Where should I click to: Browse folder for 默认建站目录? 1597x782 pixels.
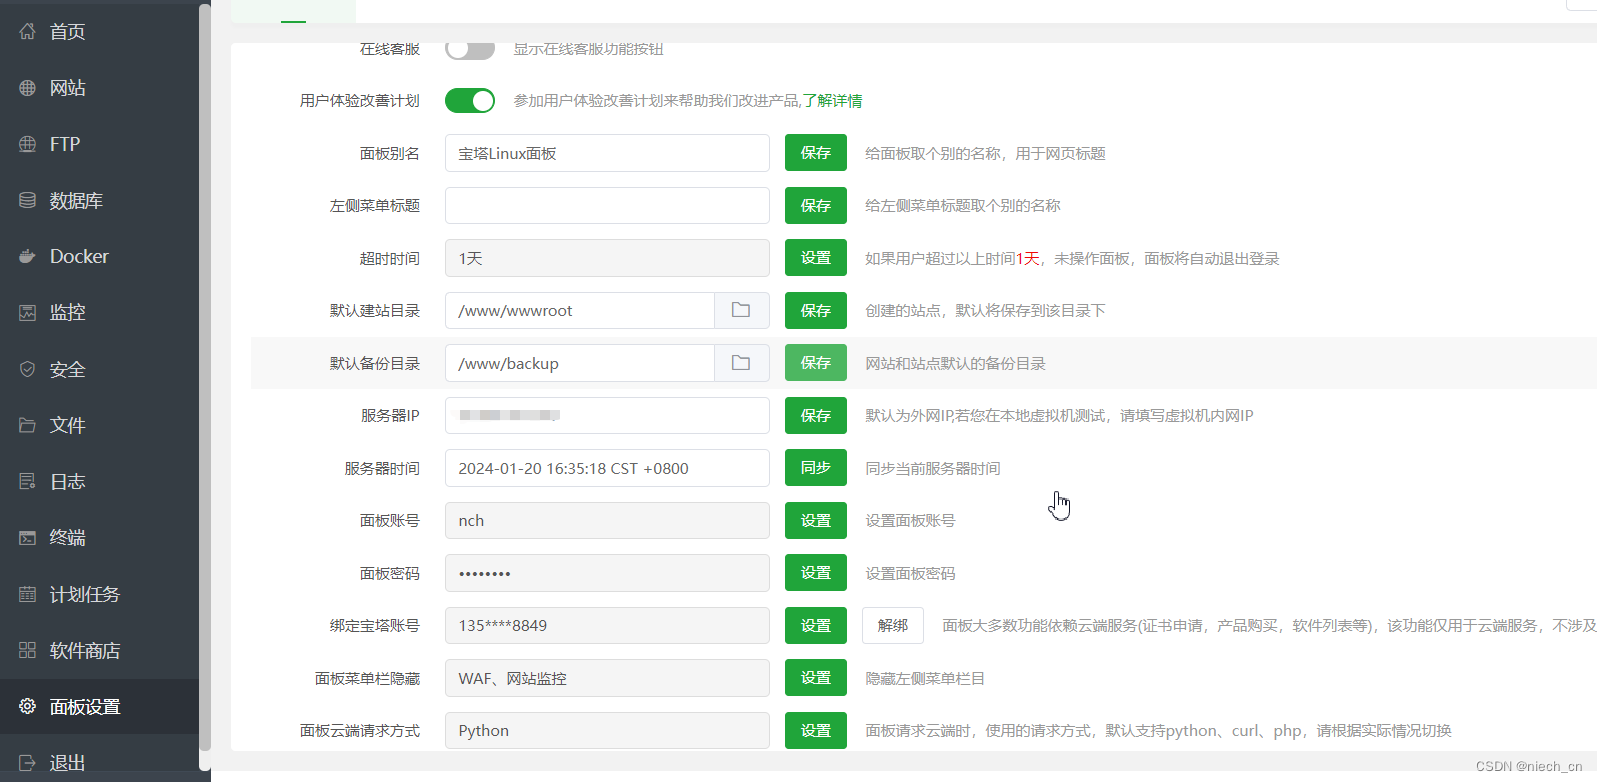[x=741, y=310]
